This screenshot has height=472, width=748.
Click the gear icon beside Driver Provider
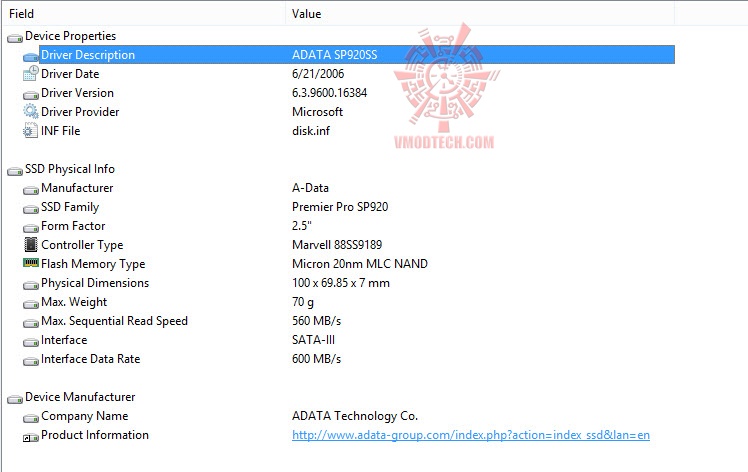(31, 111)
